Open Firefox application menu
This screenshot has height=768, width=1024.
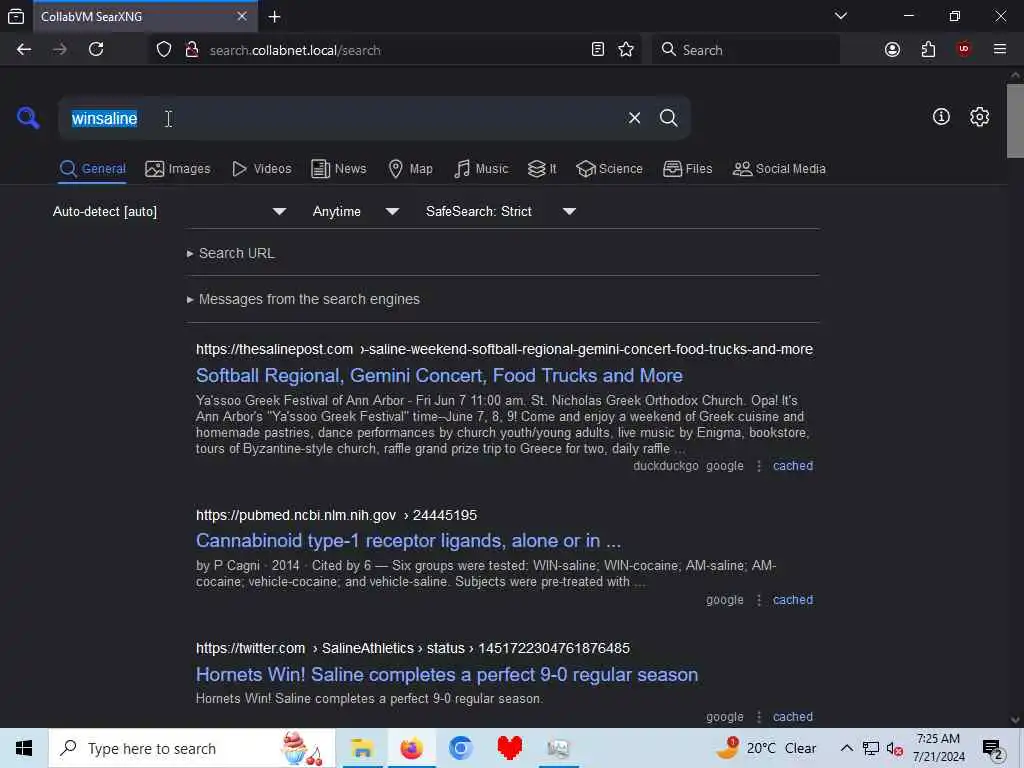coord(1000,49)
